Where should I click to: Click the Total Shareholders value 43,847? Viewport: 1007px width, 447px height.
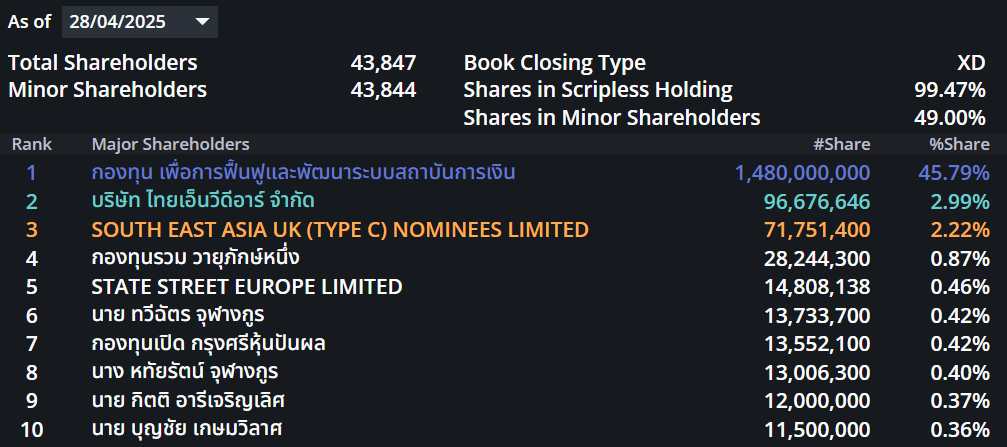(383, 63)
